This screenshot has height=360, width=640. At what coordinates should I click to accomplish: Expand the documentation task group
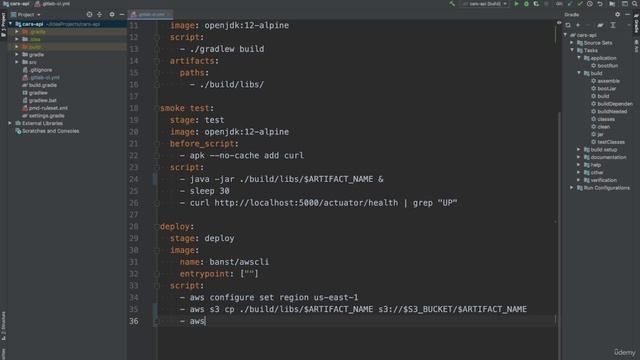click(579, 157)
